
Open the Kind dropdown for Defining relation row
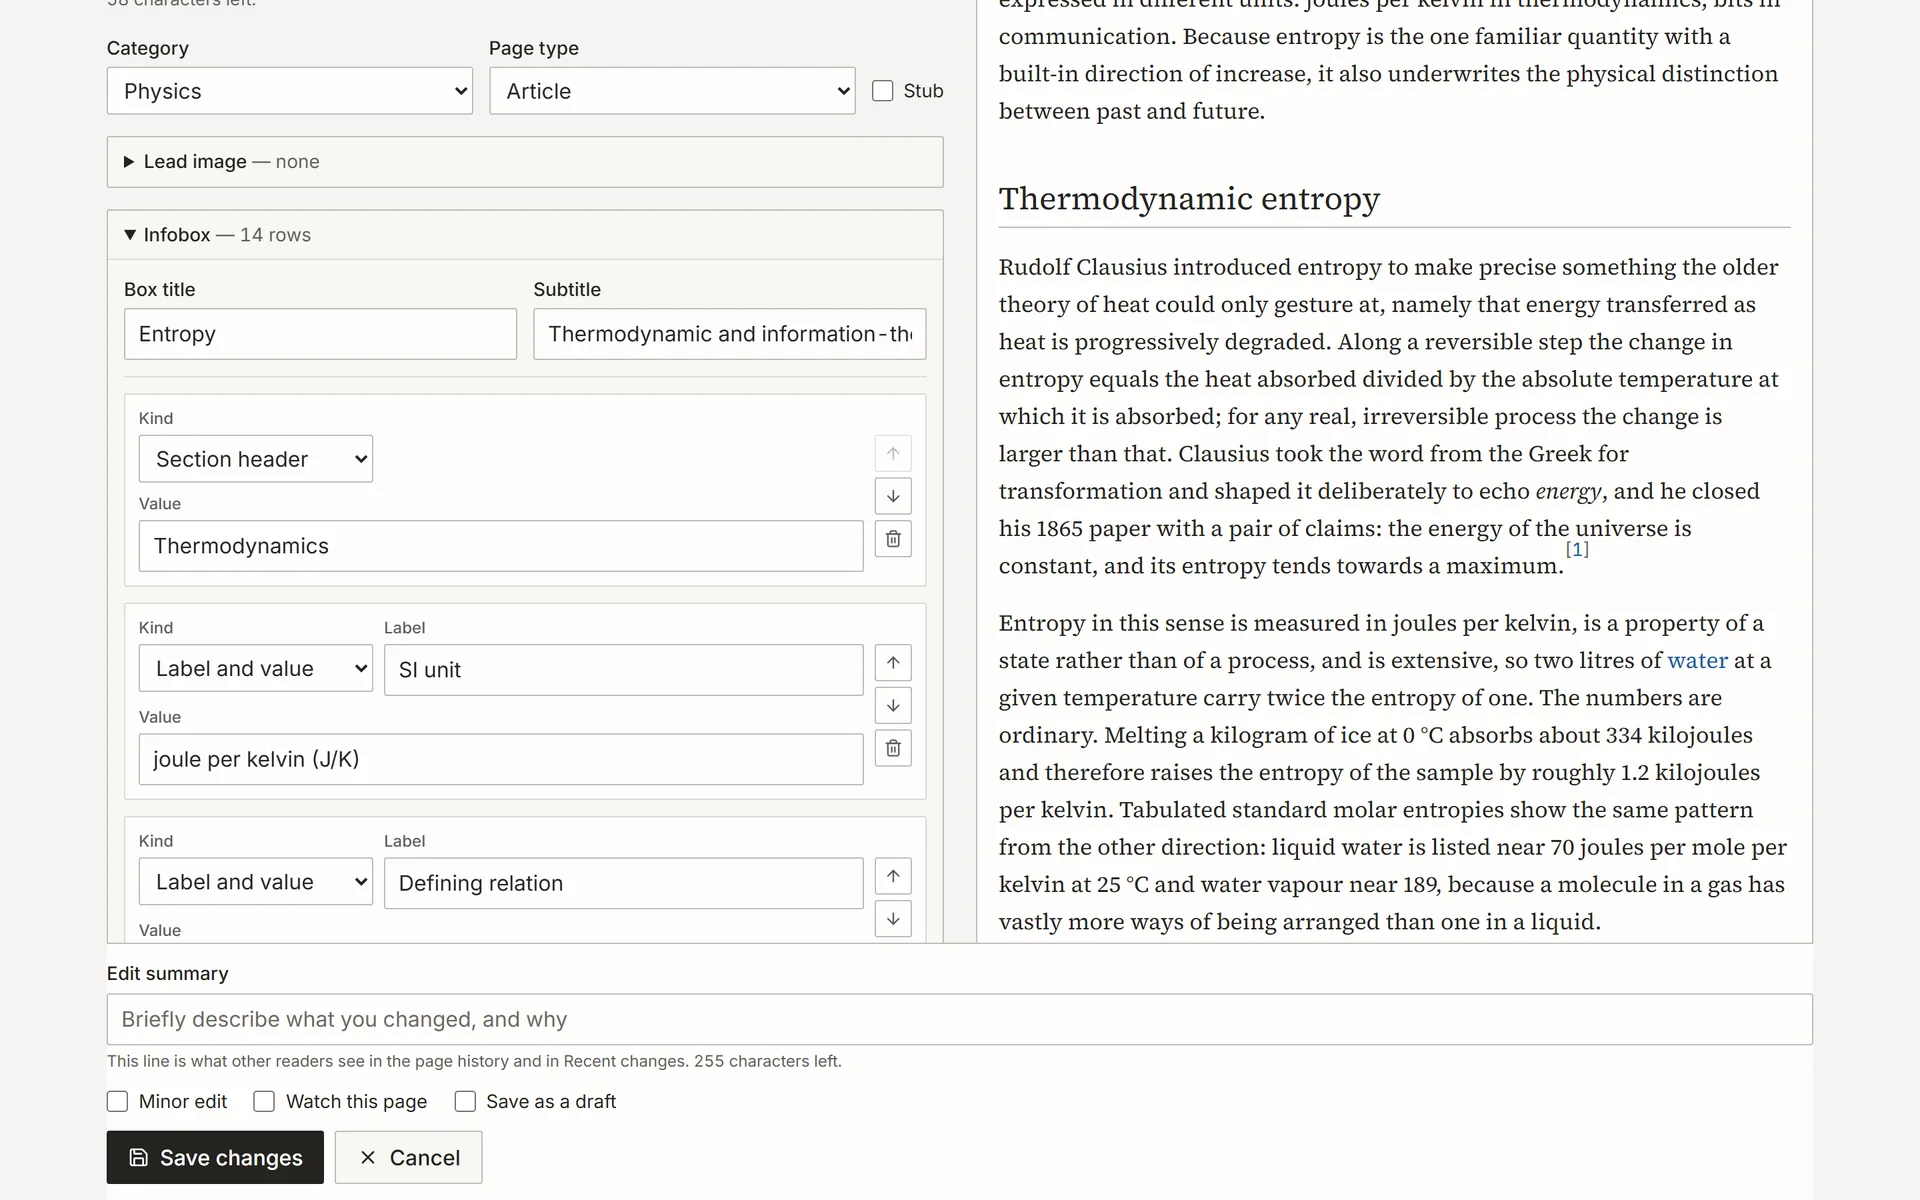click(256, 882)
